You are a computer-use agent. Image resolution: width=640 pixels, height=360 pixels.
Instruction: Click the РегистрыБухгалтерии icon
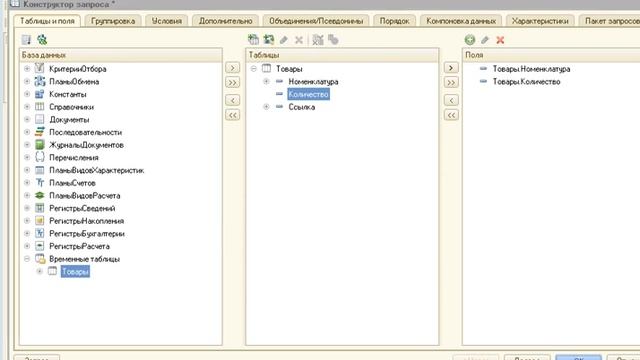[40, 233]
